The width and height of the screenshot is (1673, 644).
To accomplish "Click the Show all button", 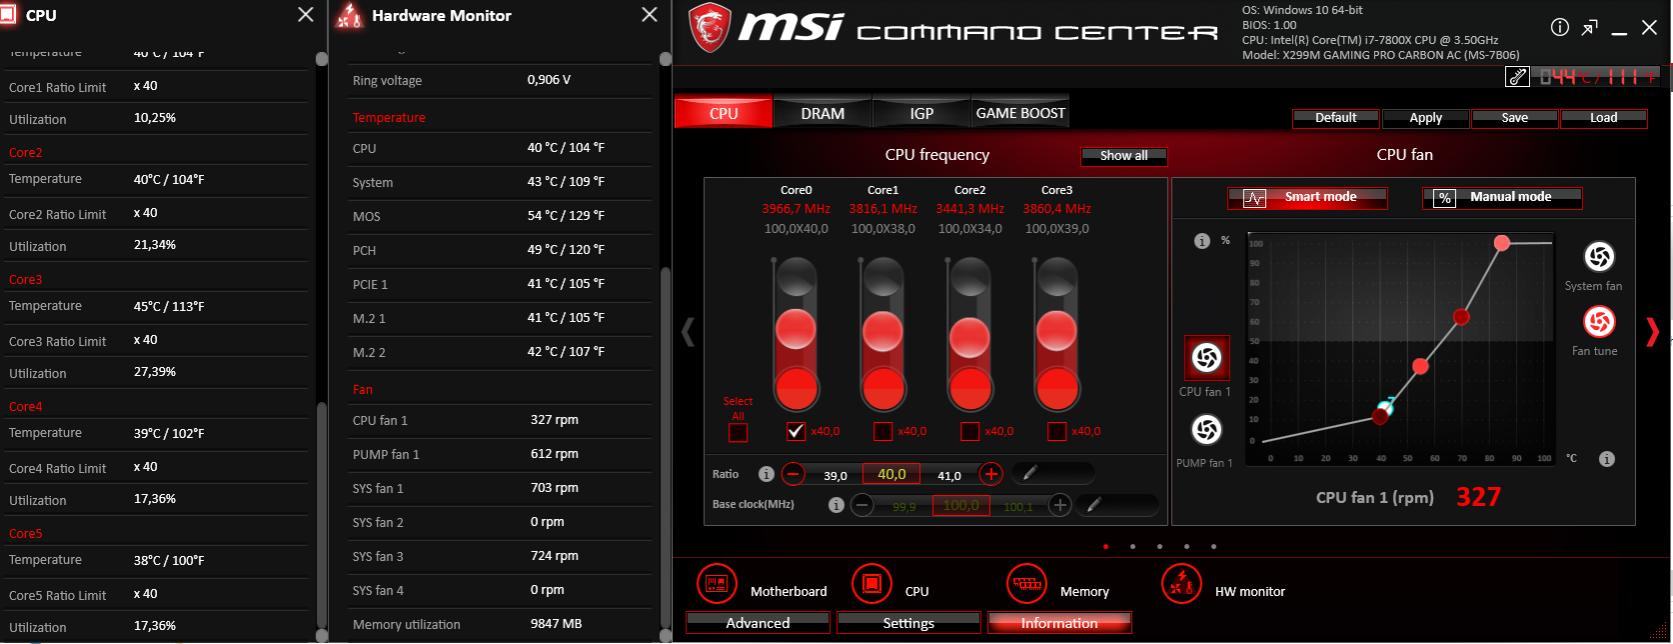I will tap(1124, 156).
